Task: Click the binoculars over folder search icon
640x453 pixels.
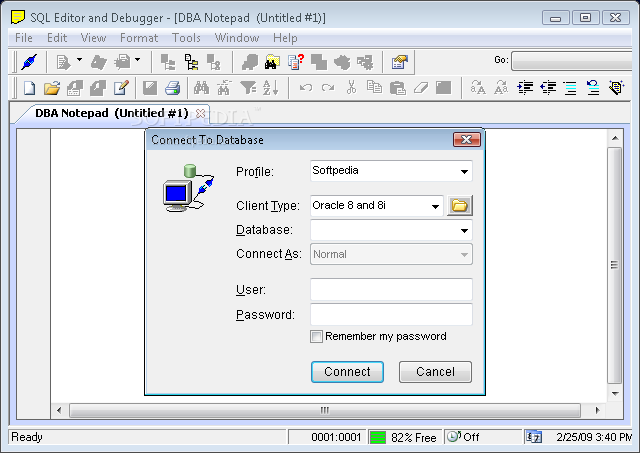Action: (x=272, y=62)
